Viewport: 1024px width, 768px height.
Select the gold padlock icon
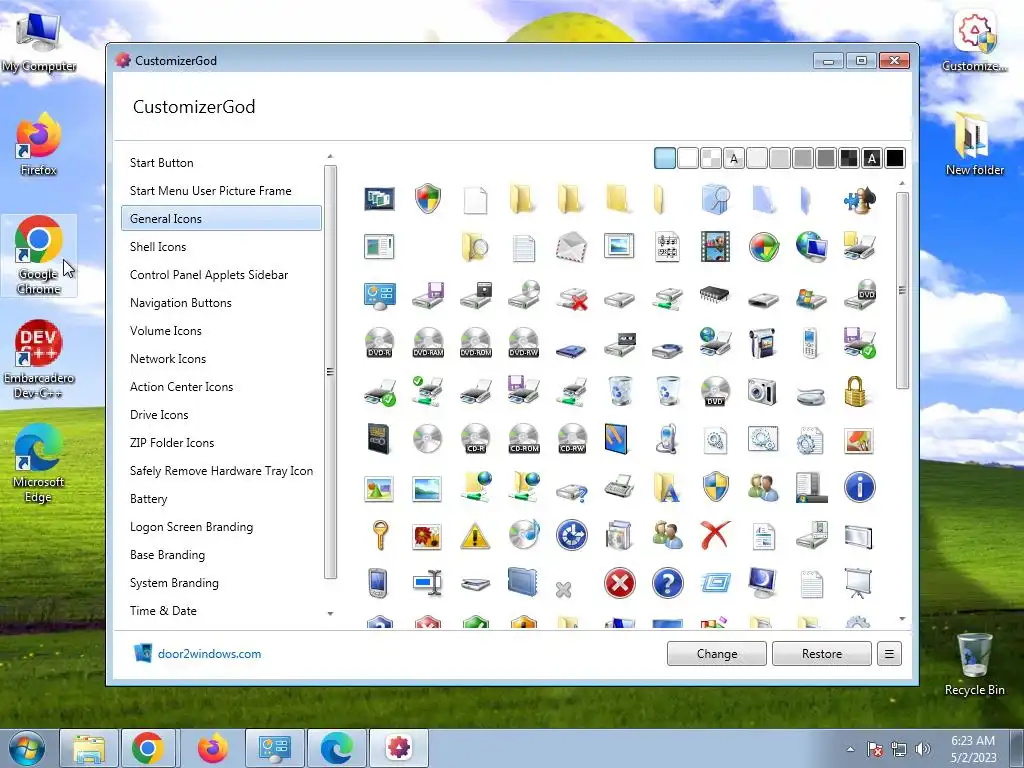[855, 391]
